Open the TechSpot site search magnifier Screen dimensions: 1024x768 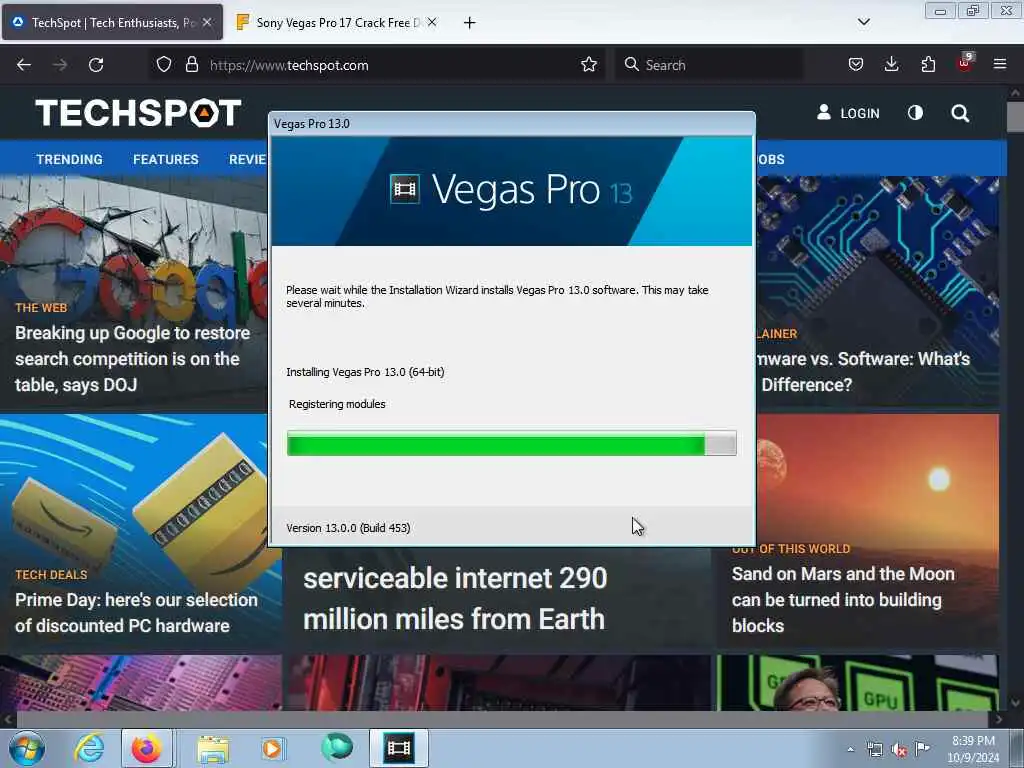(x=959, y=114)
